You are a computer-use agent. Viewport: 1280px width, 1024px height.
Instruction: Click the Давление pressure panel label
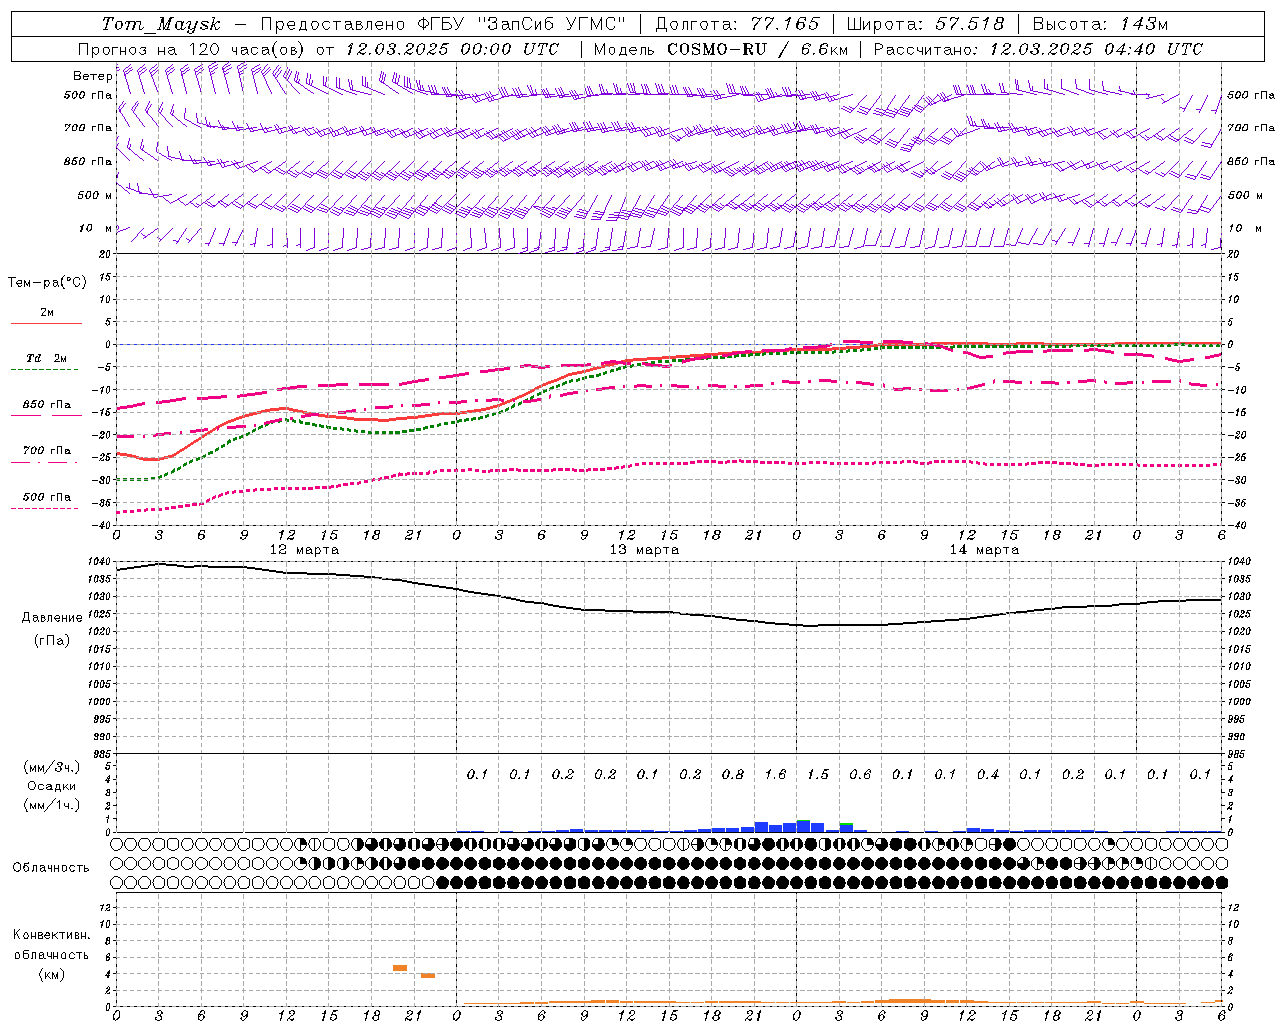(52, 618)
